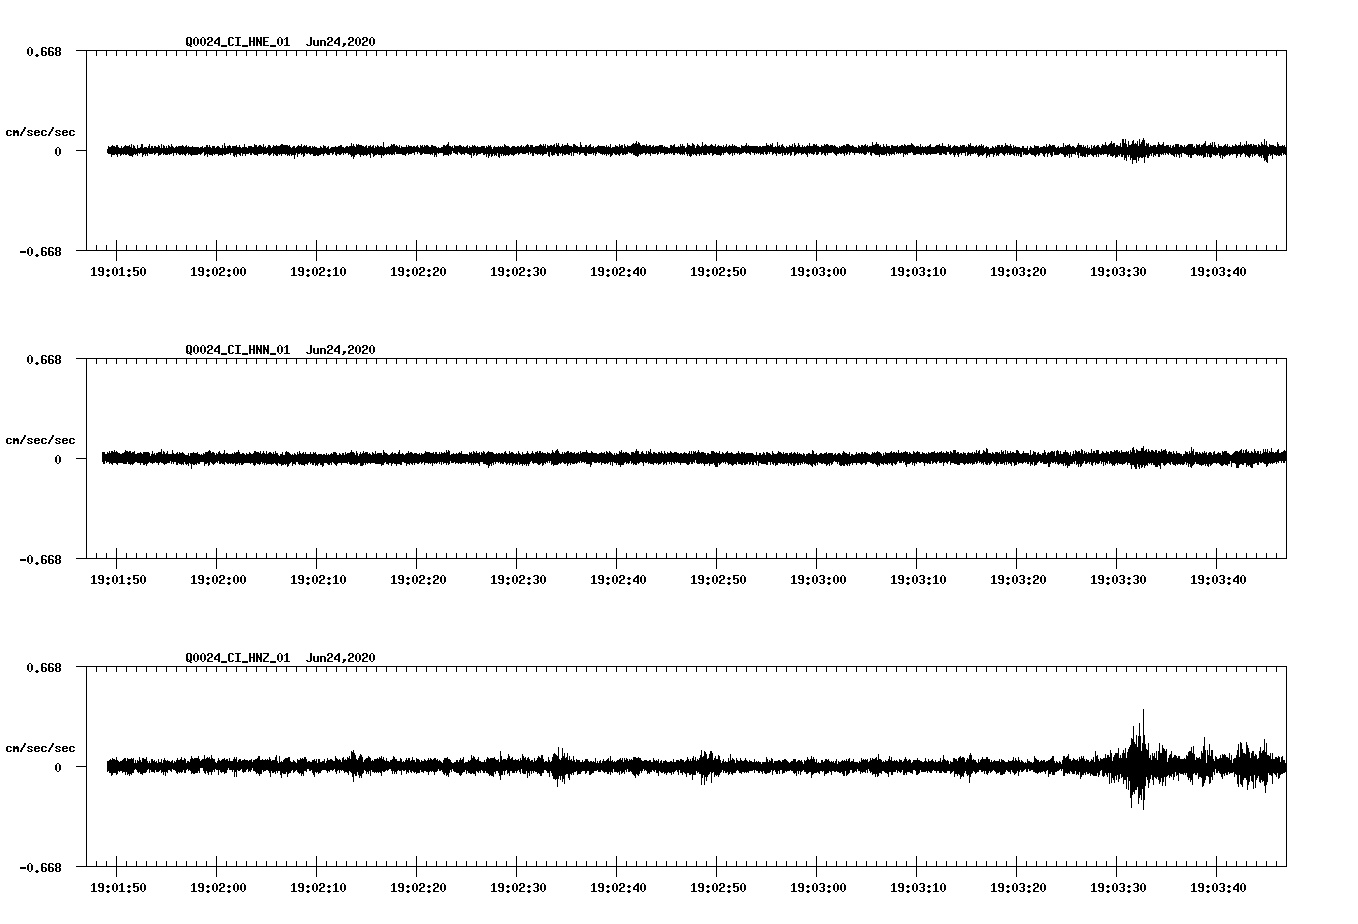Click the 19:03:20 time label under HNN plot
The image size is (1358, 924).
(1018, 579)
